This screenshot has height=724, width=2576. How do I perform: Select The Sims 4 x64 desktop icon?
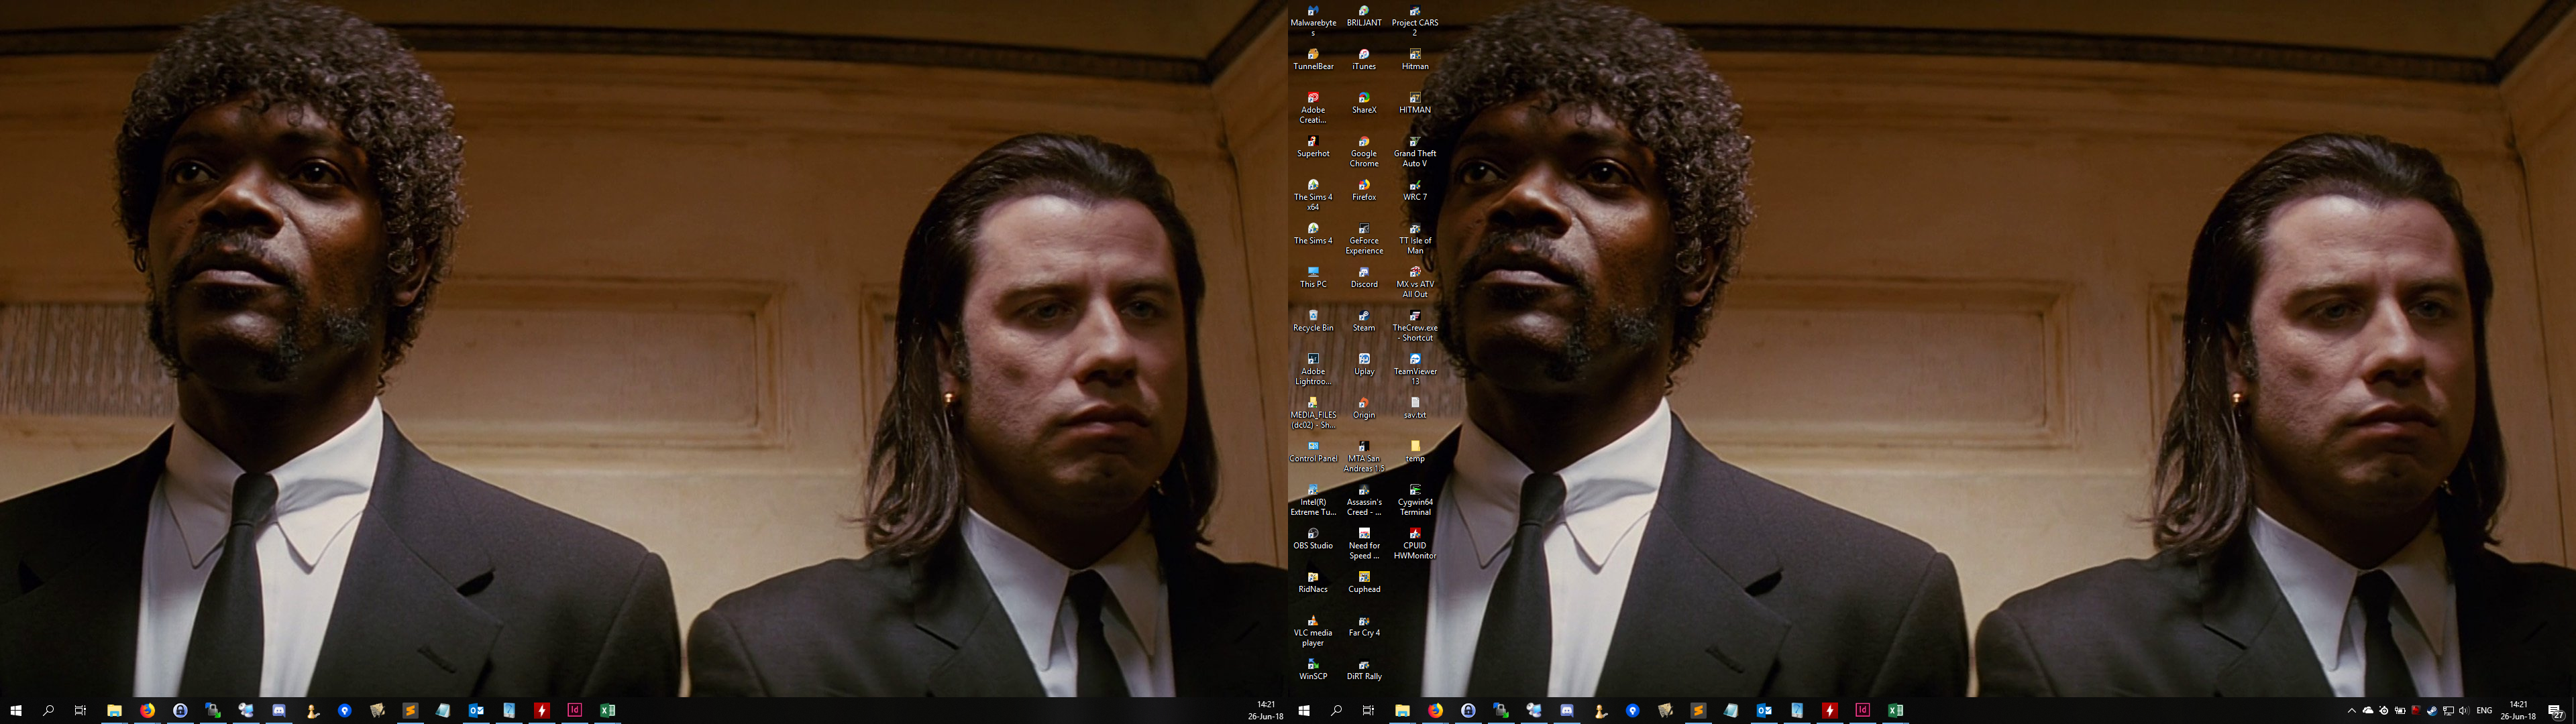click(1313, 194)
